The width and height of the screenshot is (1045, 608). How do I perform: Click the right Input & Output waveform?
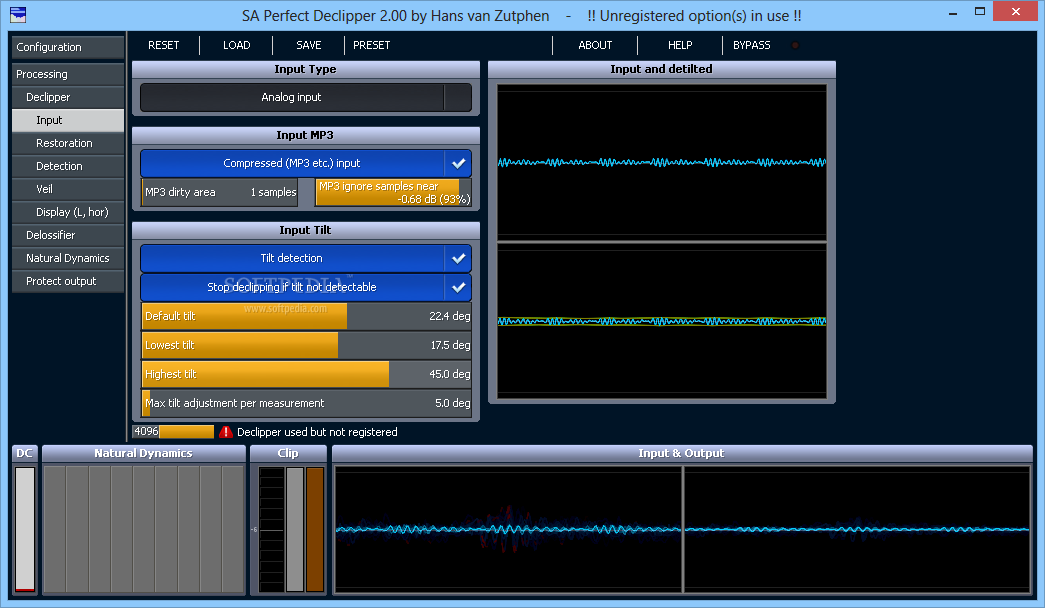point(857,529)
